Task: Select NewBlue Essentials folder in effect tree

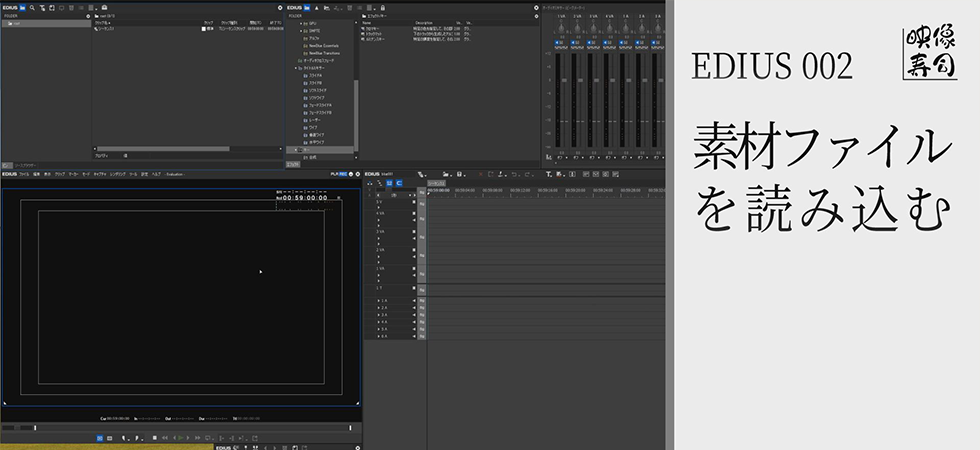Action: coord(324,46)
